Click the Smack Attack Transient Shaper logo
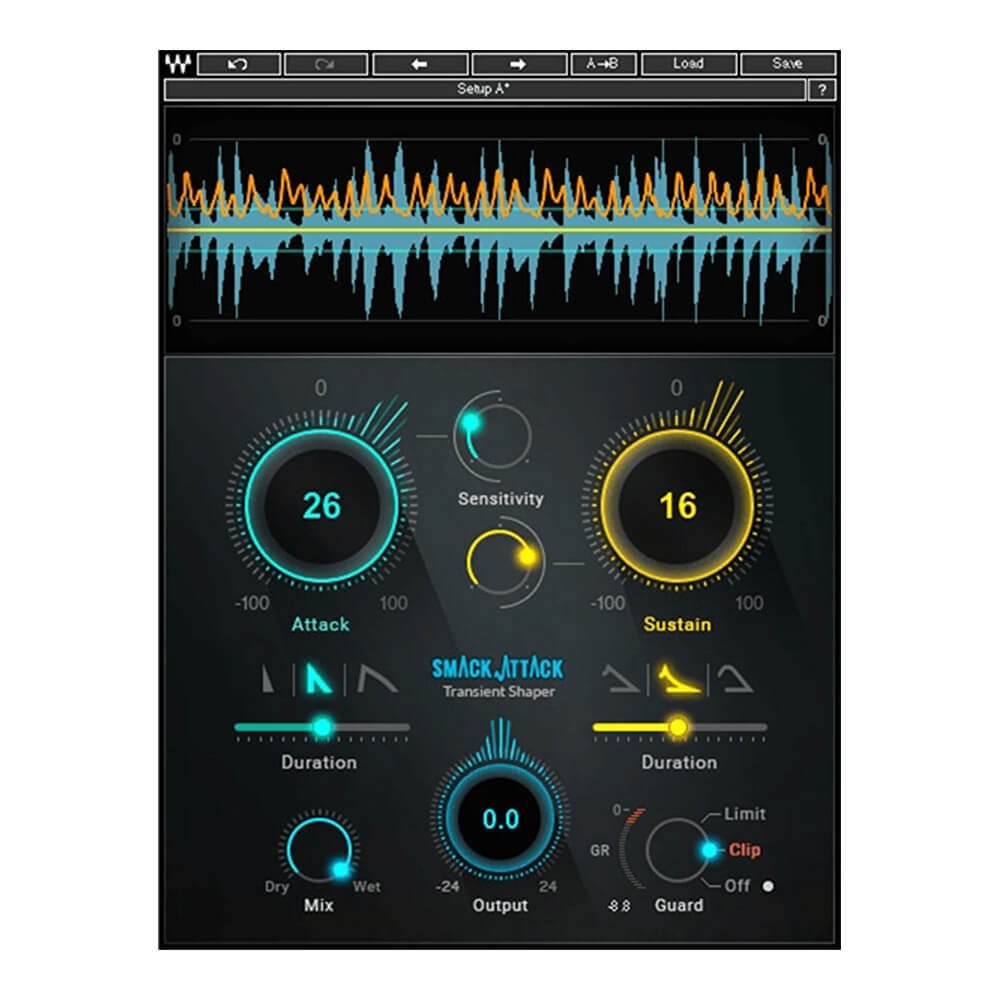 coord(498,677)
